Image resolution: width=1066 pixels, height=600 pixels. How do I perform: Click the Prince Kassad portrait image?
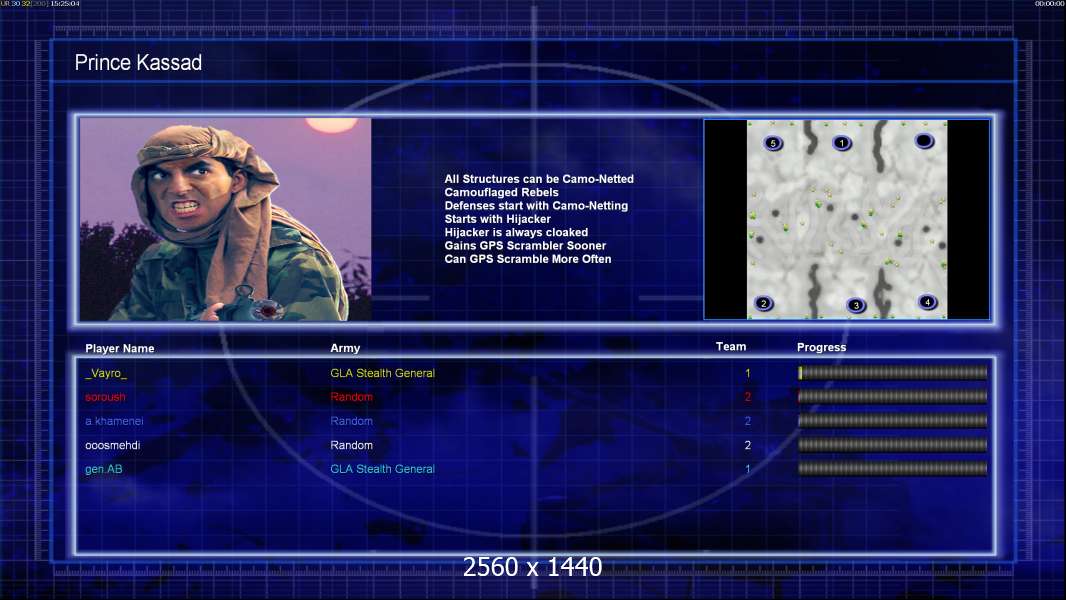pos(226,219)
